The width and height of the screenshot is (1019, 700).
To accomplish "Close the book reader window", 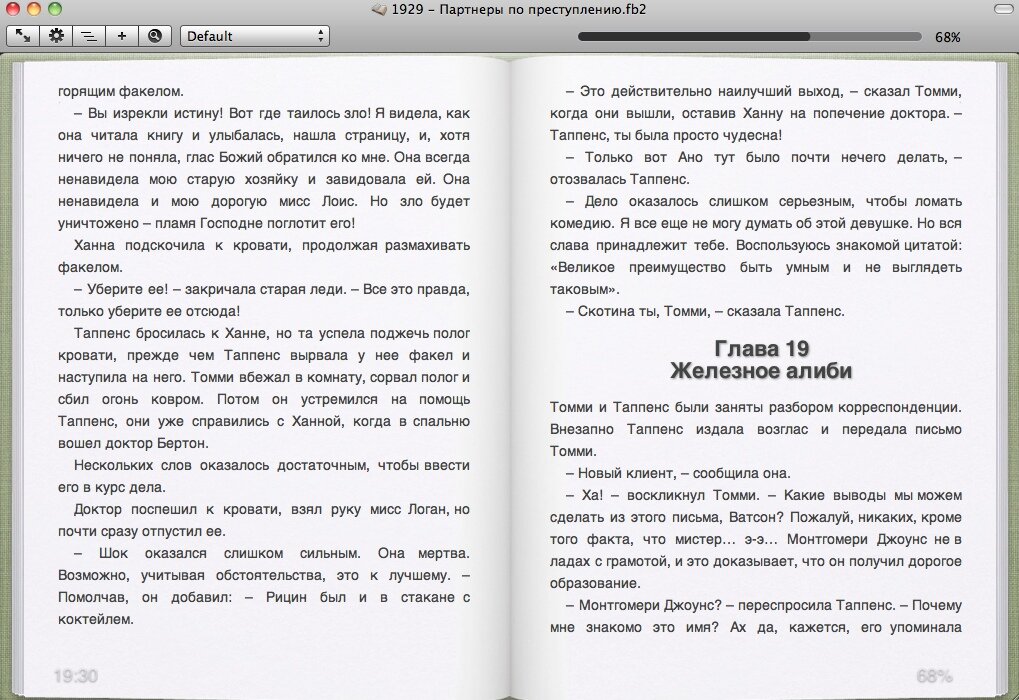I will click(13, 9).
